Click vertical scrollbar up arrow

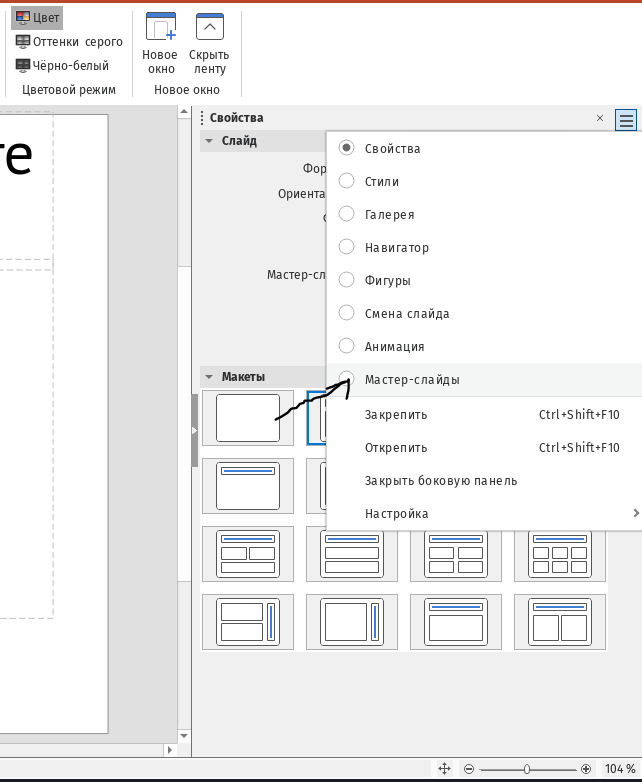point(184,112)
